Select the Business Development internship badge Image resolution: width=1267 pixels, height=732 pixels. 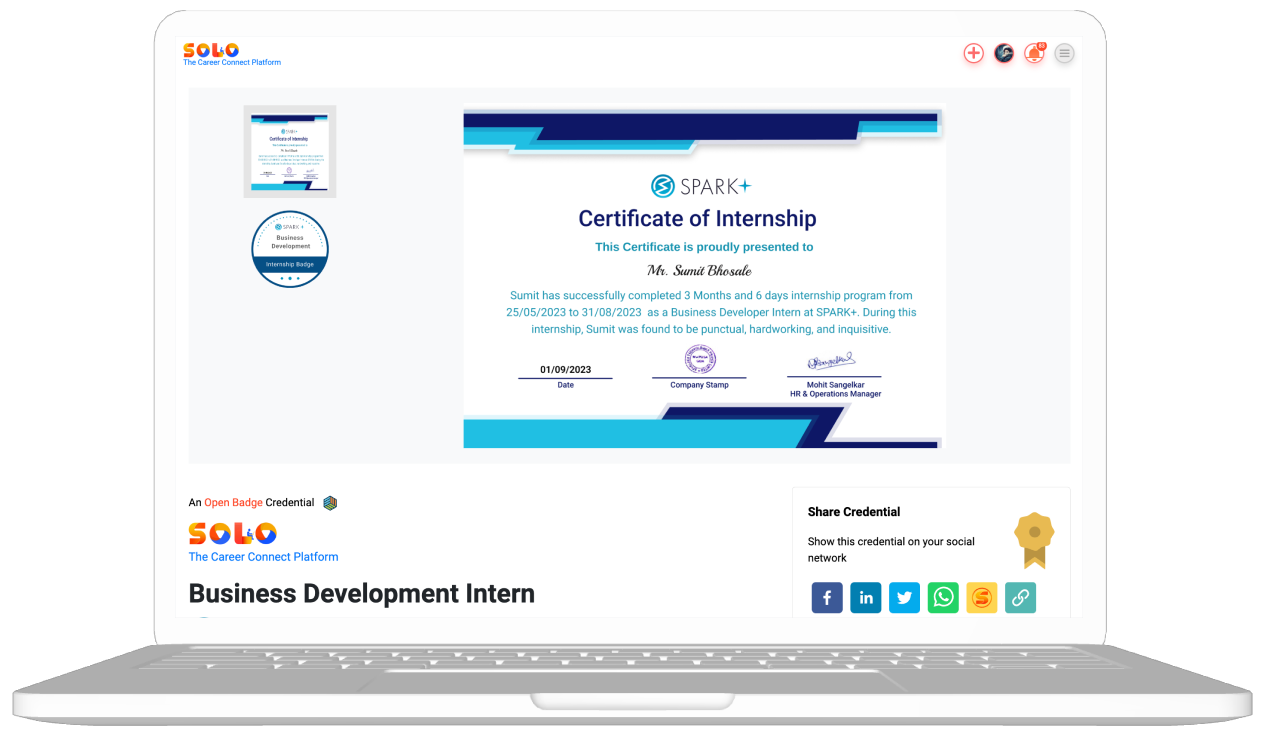click(x=290, y=249)
